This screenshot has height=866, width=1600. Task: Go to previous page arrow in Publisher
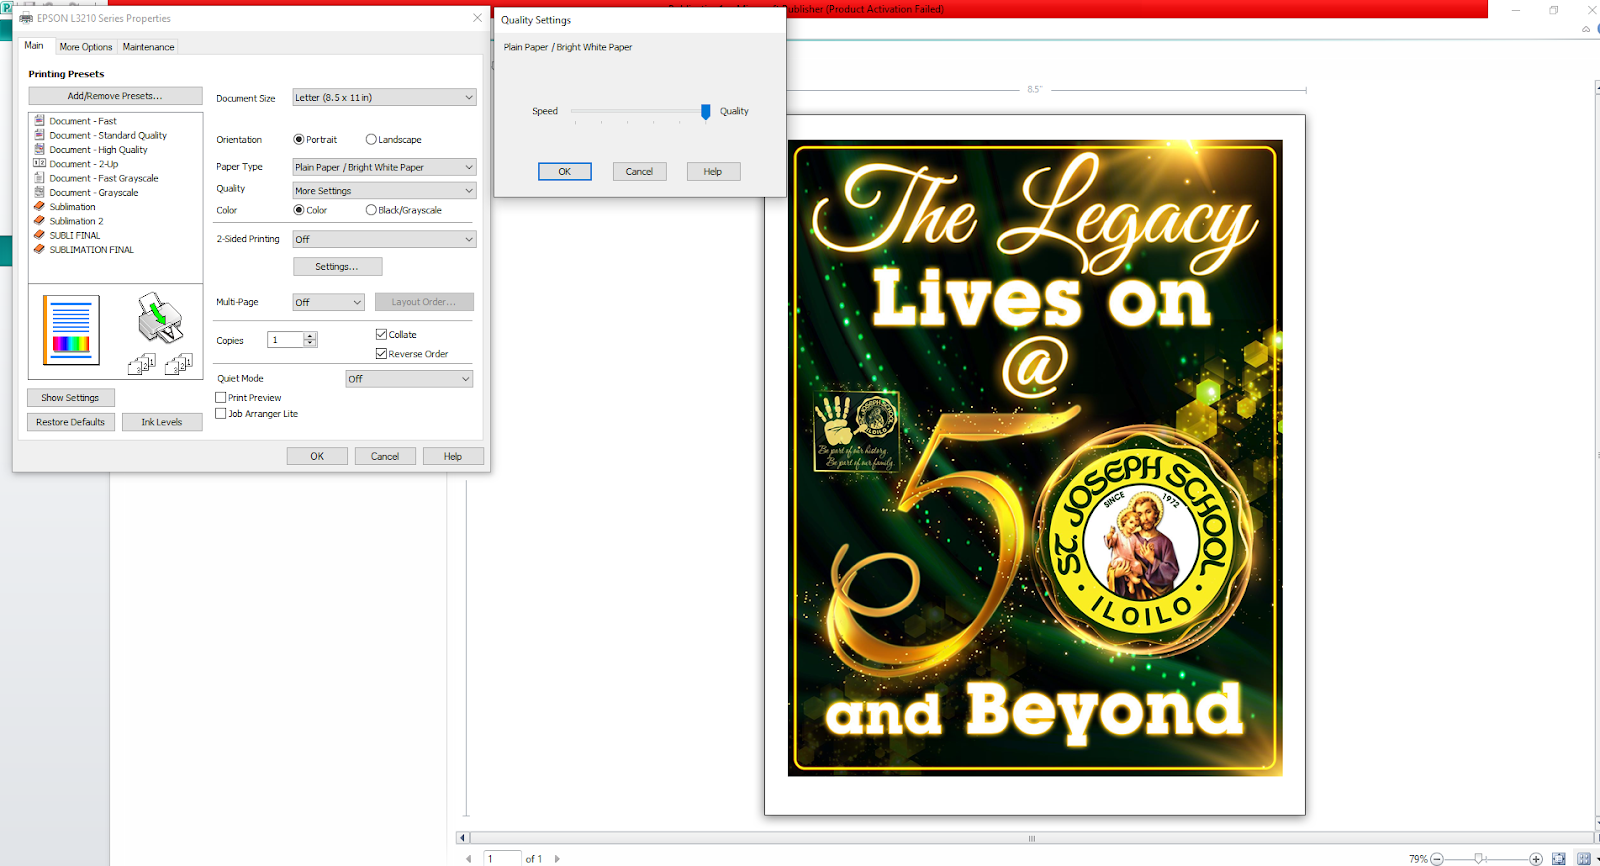(x=468, y=859)
